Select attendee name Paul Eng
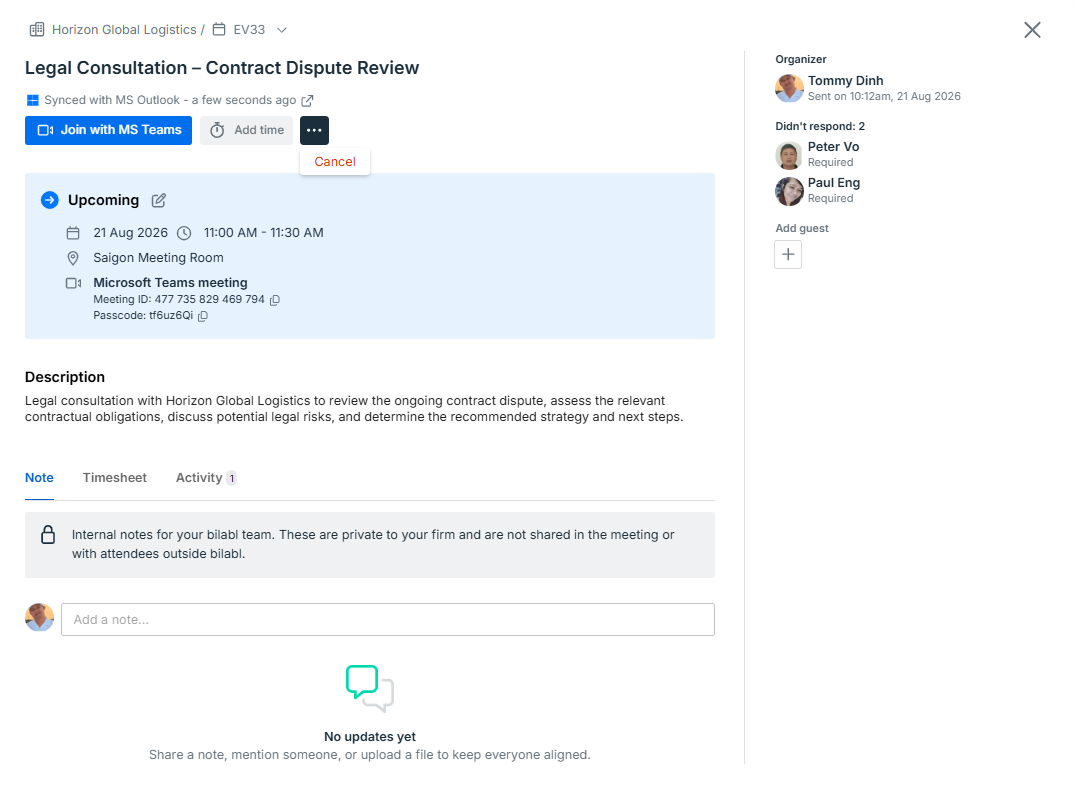 point(834,183)
